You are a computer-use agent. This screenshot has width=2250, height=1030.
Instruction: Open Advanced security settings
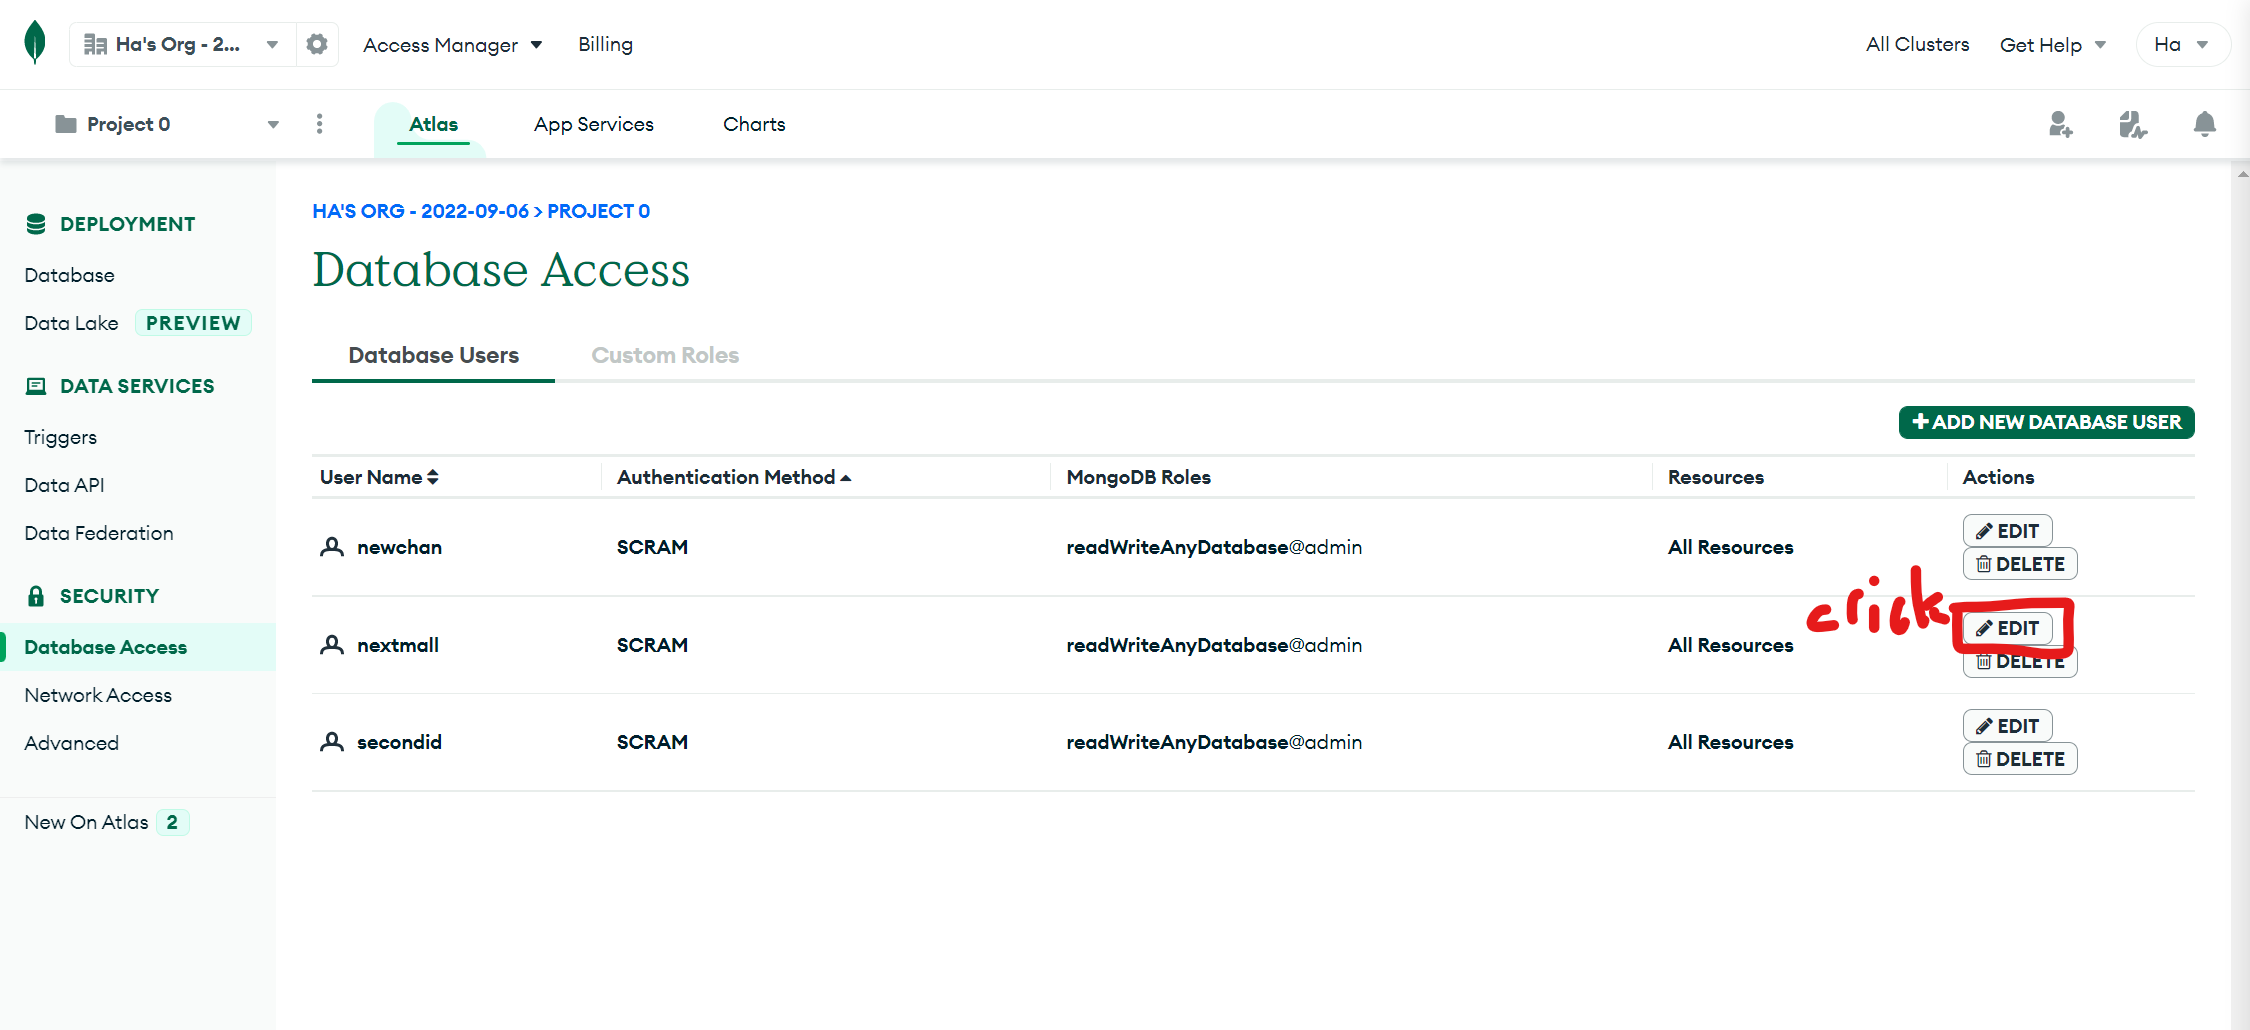[x=71, y=743]
